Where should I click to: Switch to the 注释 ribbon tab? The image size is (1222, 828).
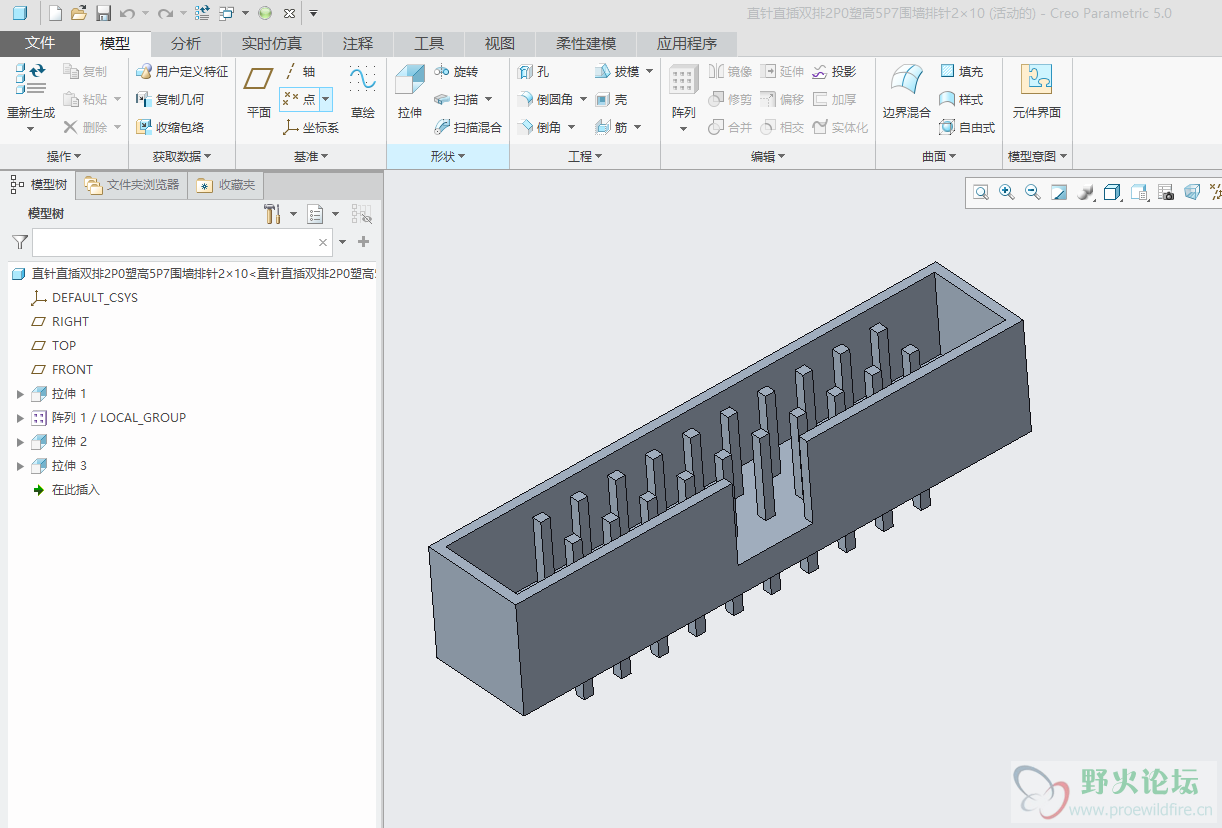[x=358, y=43]
